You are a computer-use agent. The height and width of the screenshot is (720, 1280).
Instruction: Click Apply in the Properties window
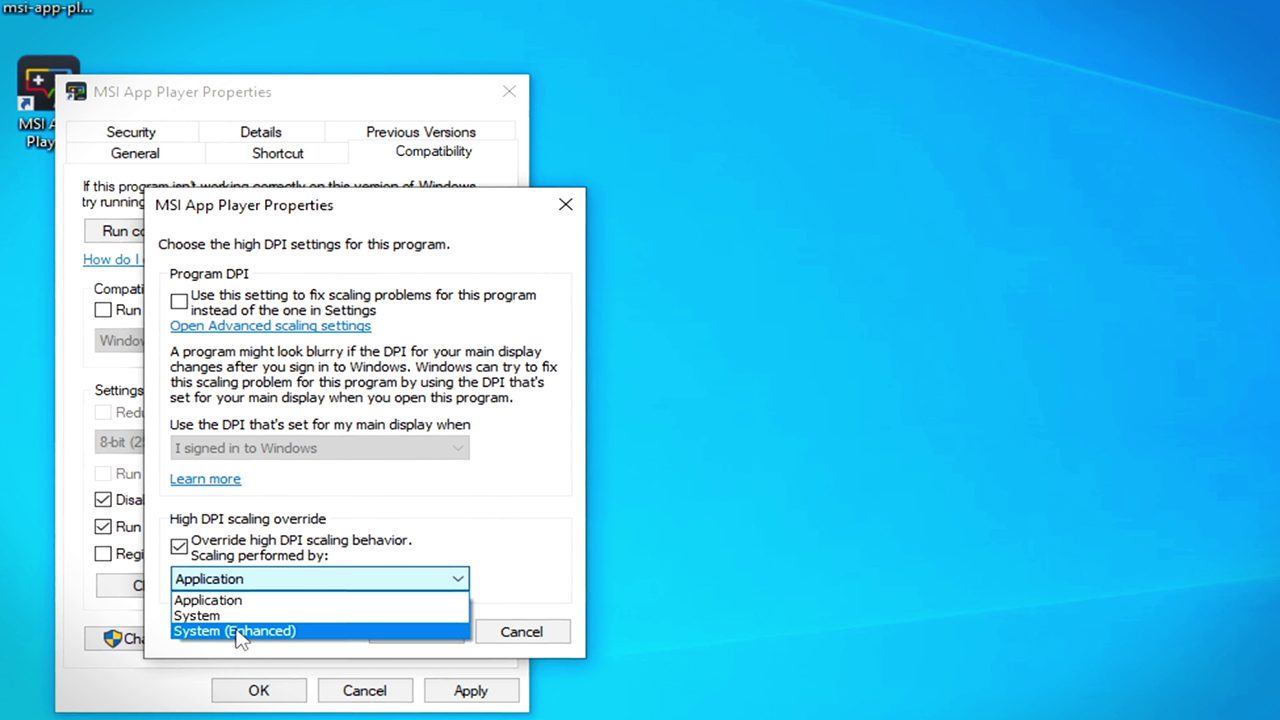pos(471,690)
